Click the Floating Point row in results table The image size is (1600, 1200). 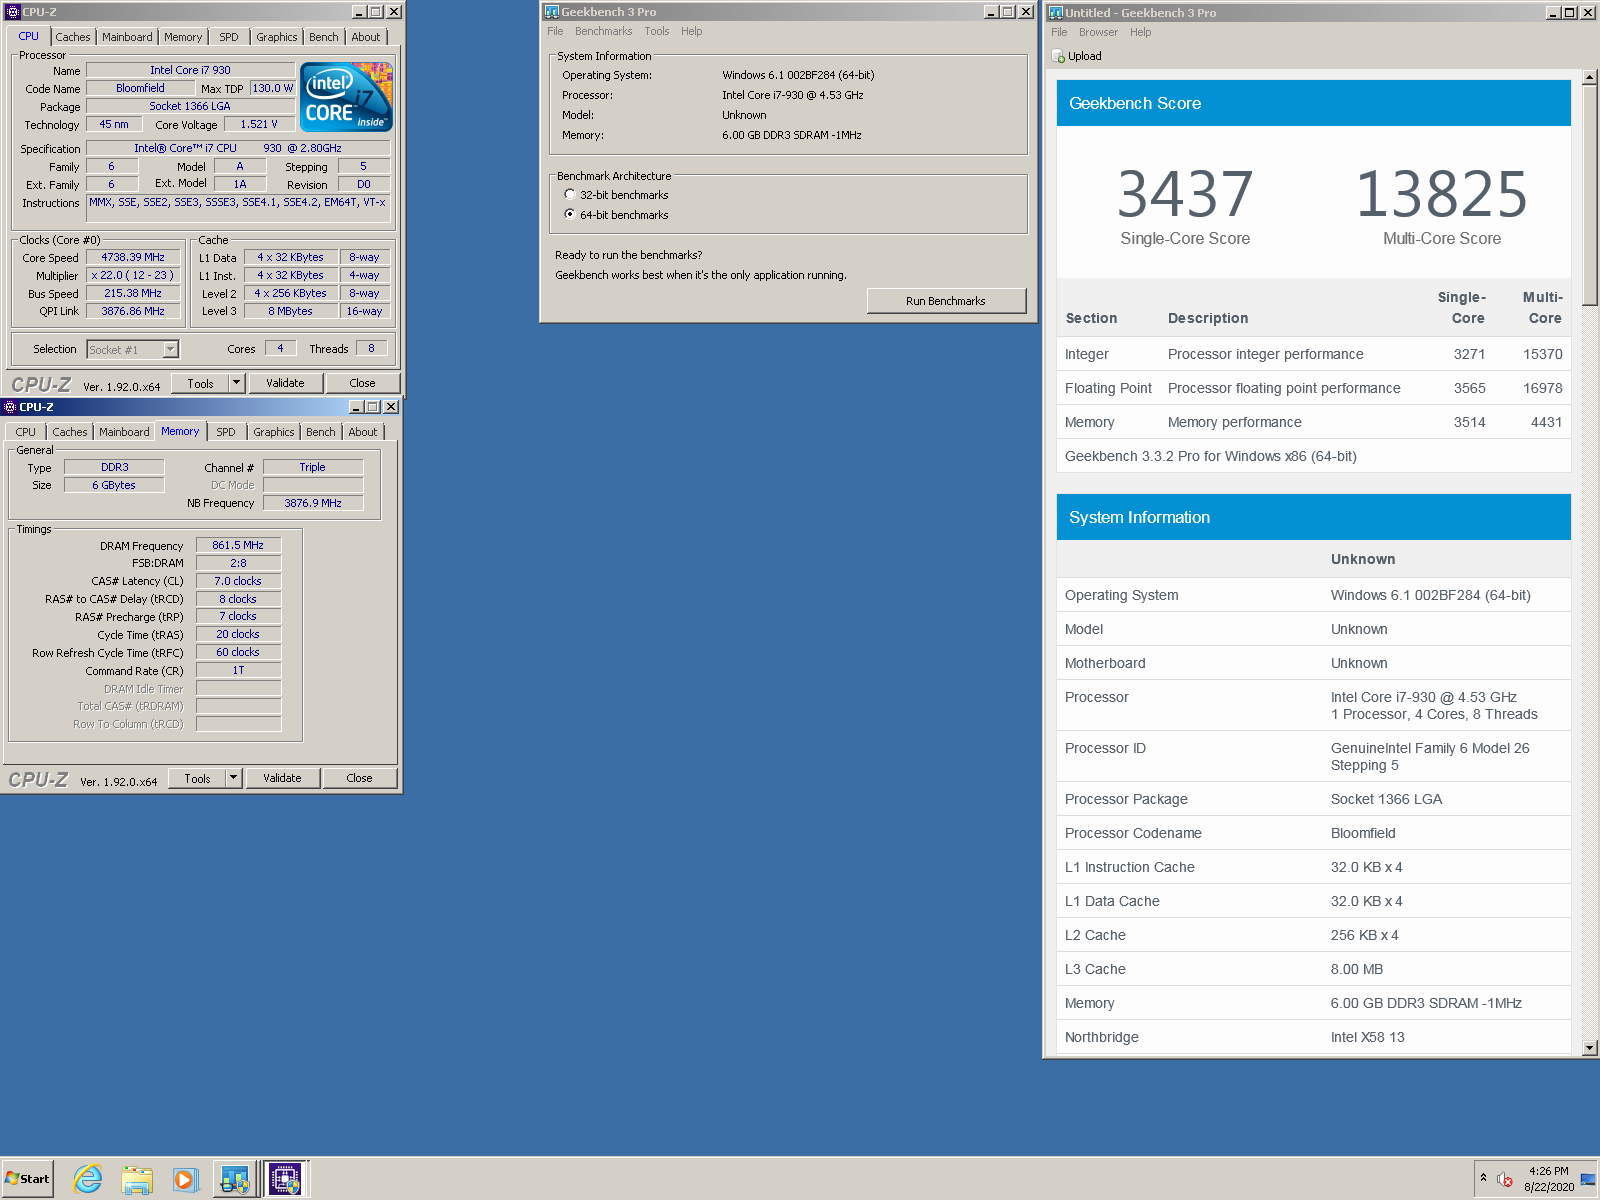pos(1314,388)
